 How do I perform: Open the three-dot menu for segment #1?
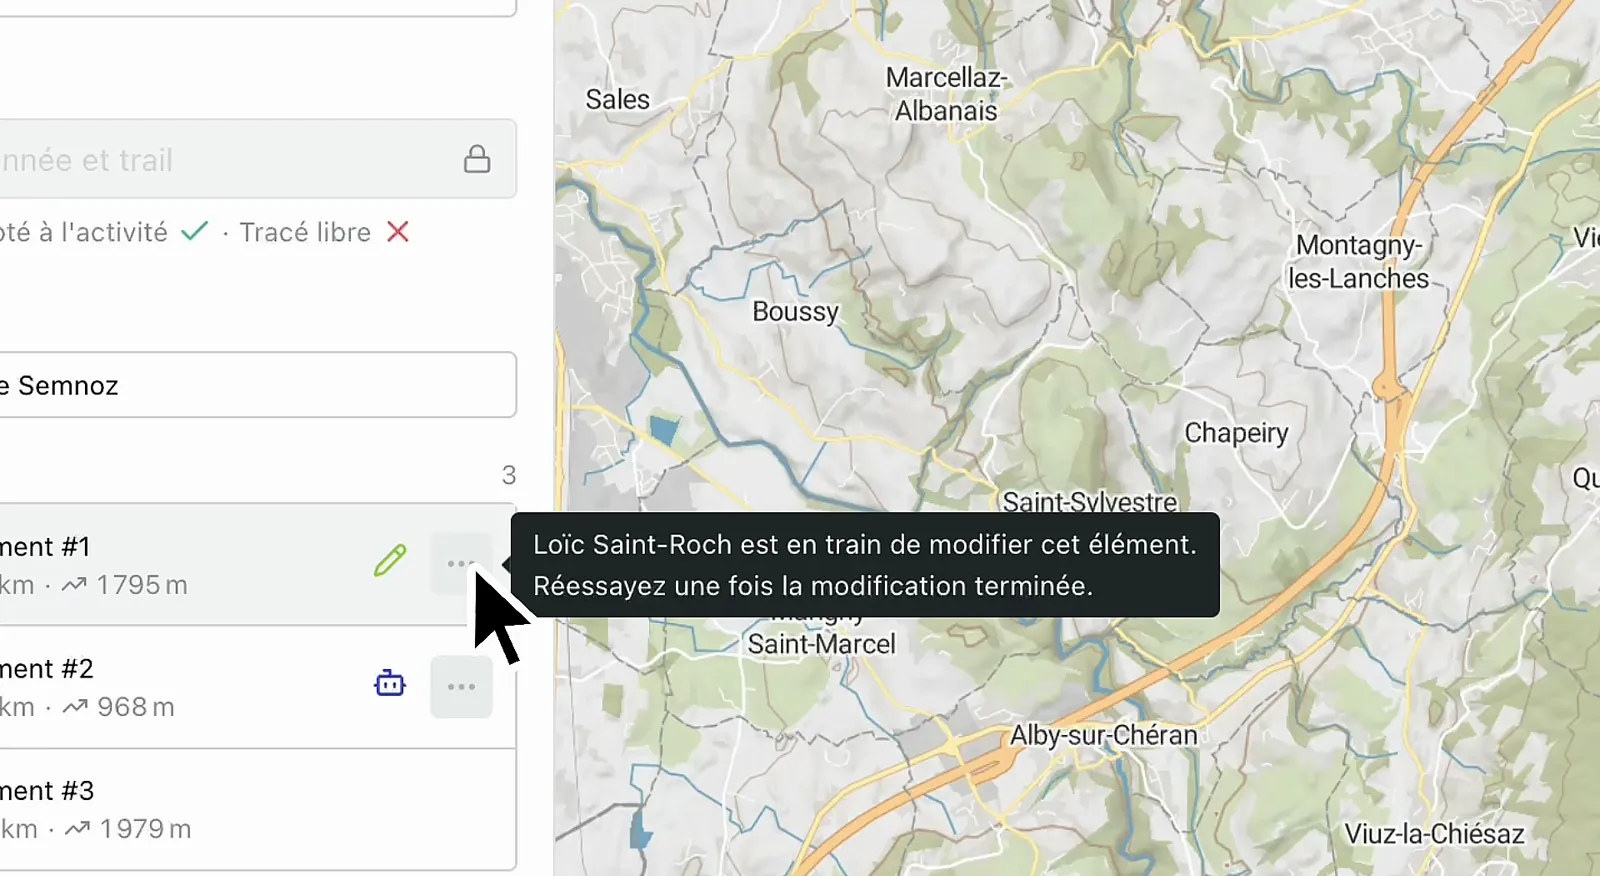pyautogui.click(x=461, y=564)
